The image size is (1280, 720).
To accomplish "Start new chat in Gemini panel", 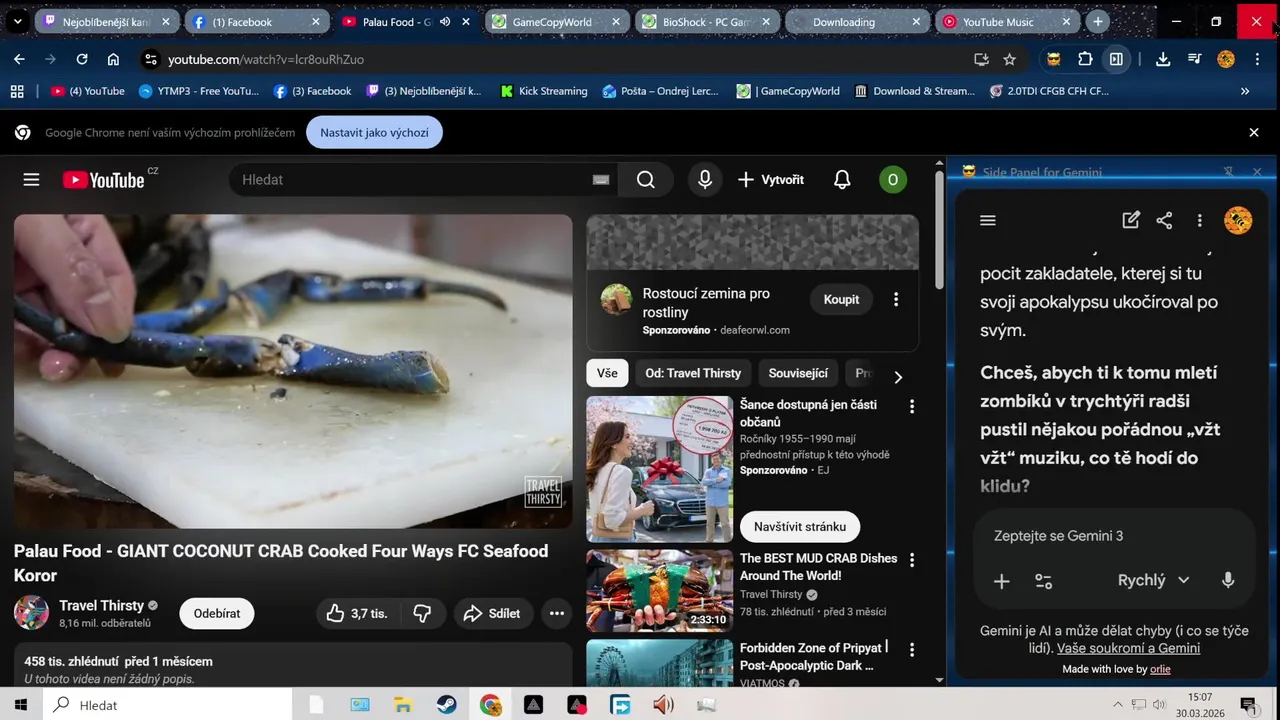I will click(x=1131, y=220).
